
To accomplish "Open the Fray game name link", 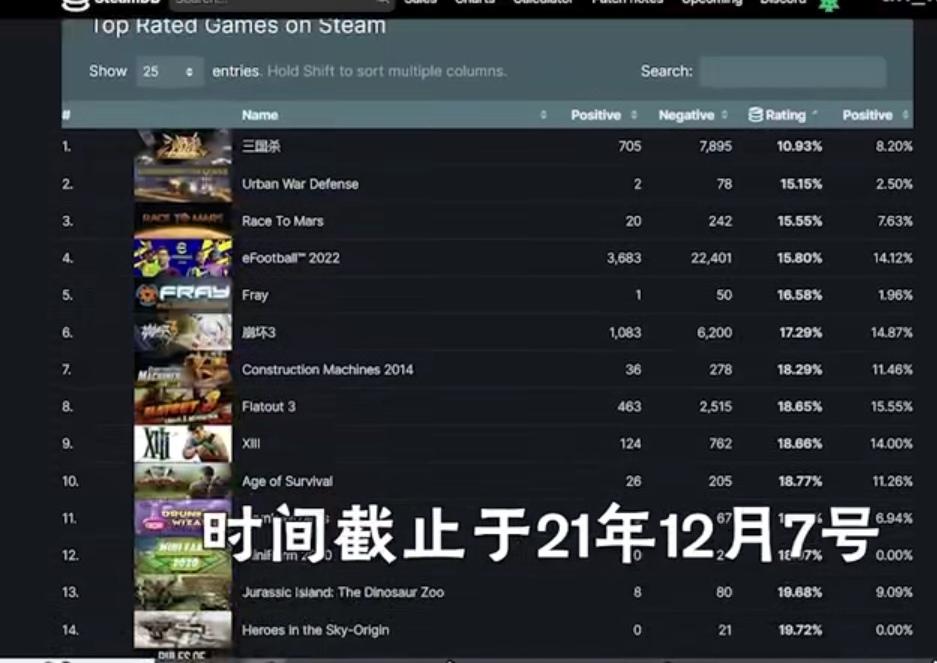I will (x=255, y=295).
